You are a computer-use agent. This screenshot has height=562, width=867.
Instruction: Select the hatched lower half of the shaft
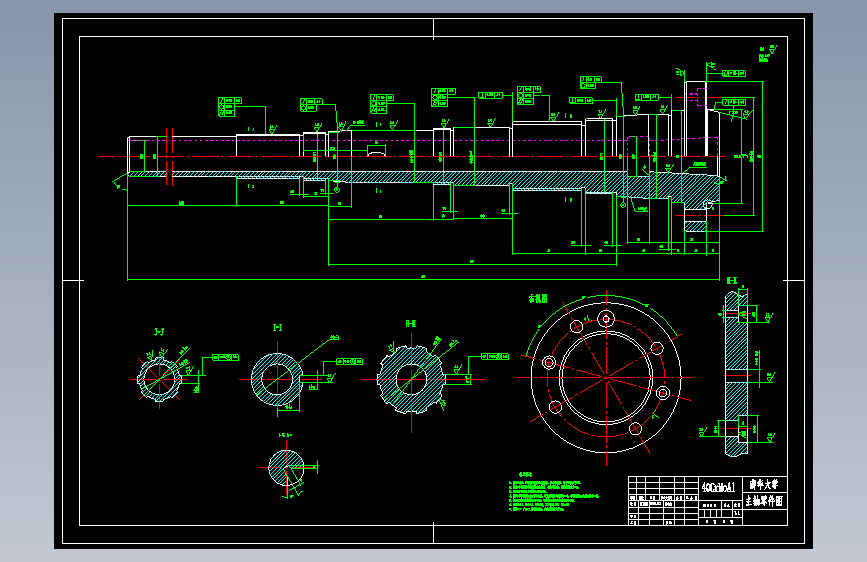(424, 183)
